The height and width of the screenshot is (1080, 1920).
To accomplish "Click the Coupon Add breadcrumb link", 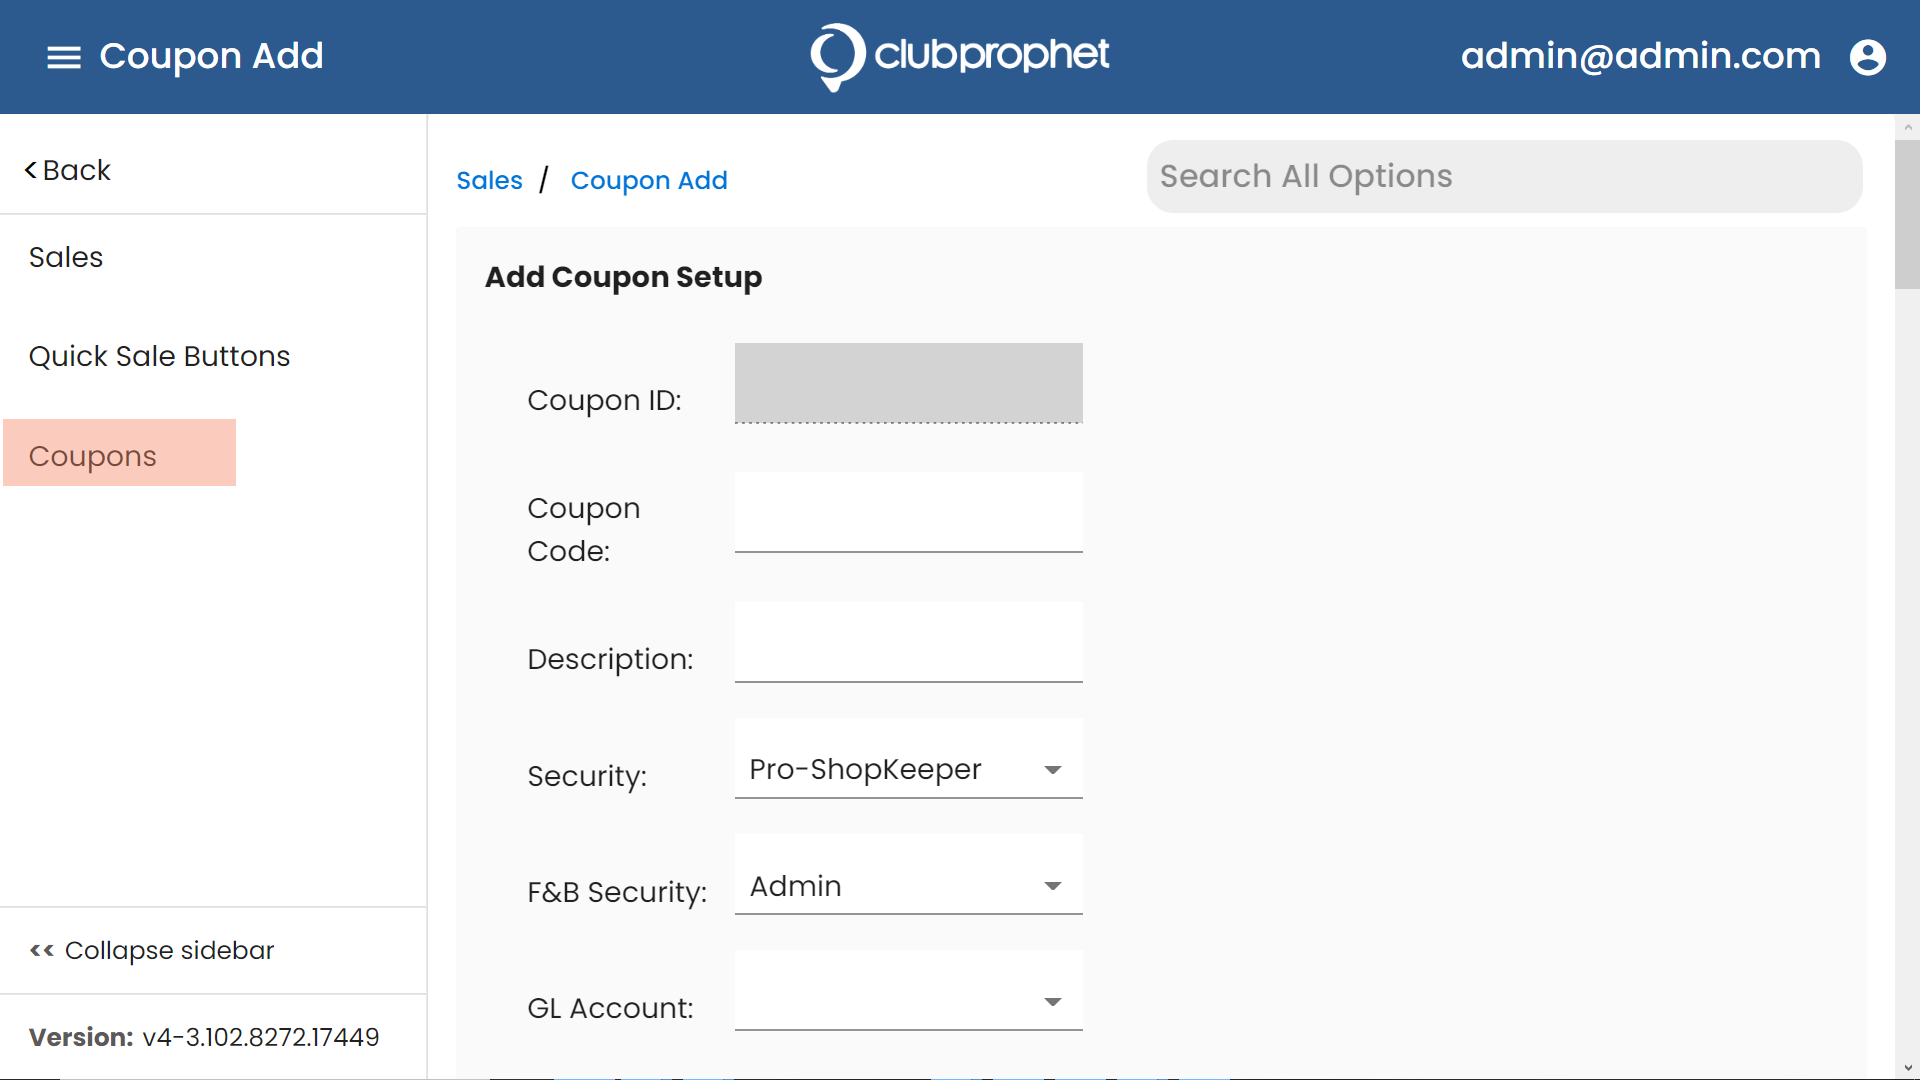I will pyautogui.click(x=649, y=180).
